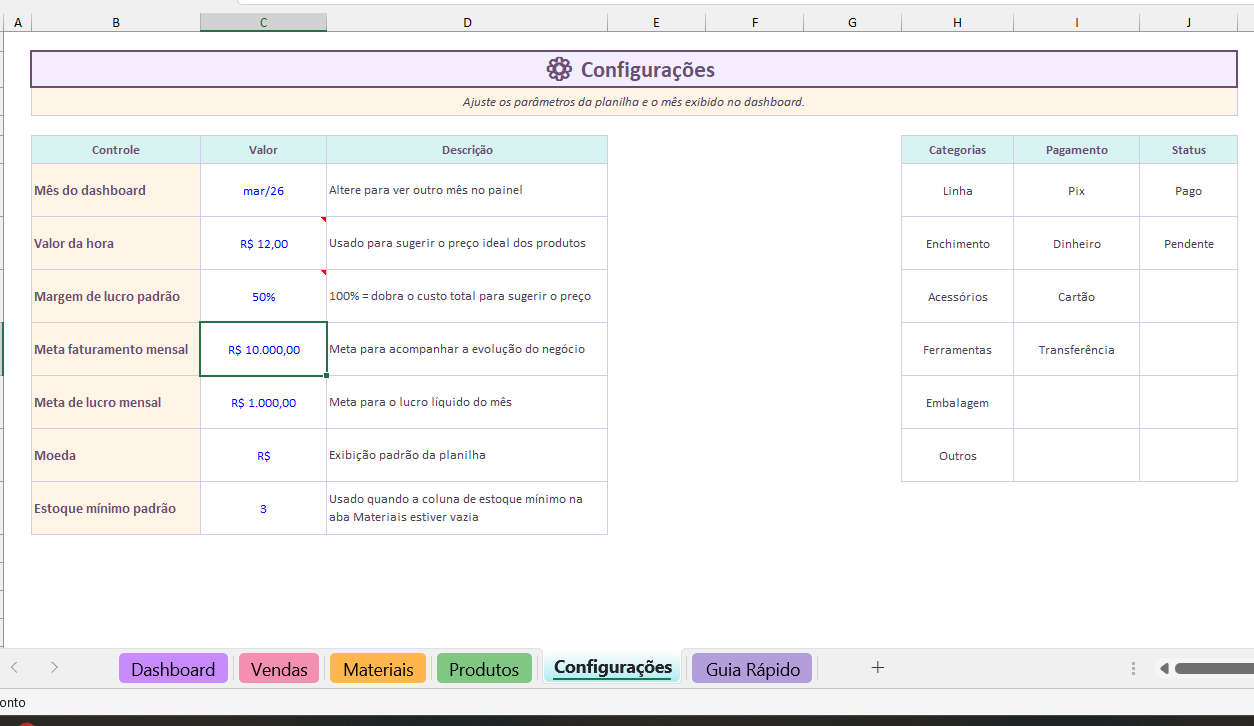Screen dimensions: 1254x726
Task: Select the Ferramentas category cell
Action: click(x=957, y=349)
